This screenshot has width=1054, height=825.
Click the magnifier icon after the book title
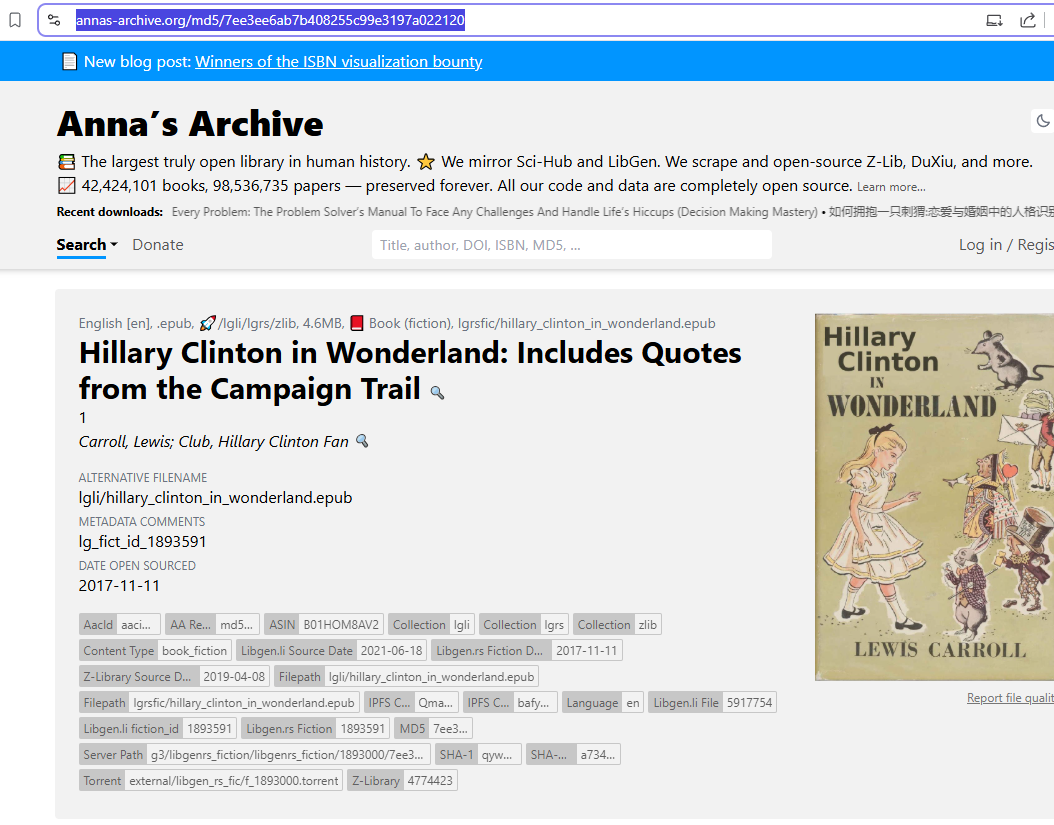point(437,392)
